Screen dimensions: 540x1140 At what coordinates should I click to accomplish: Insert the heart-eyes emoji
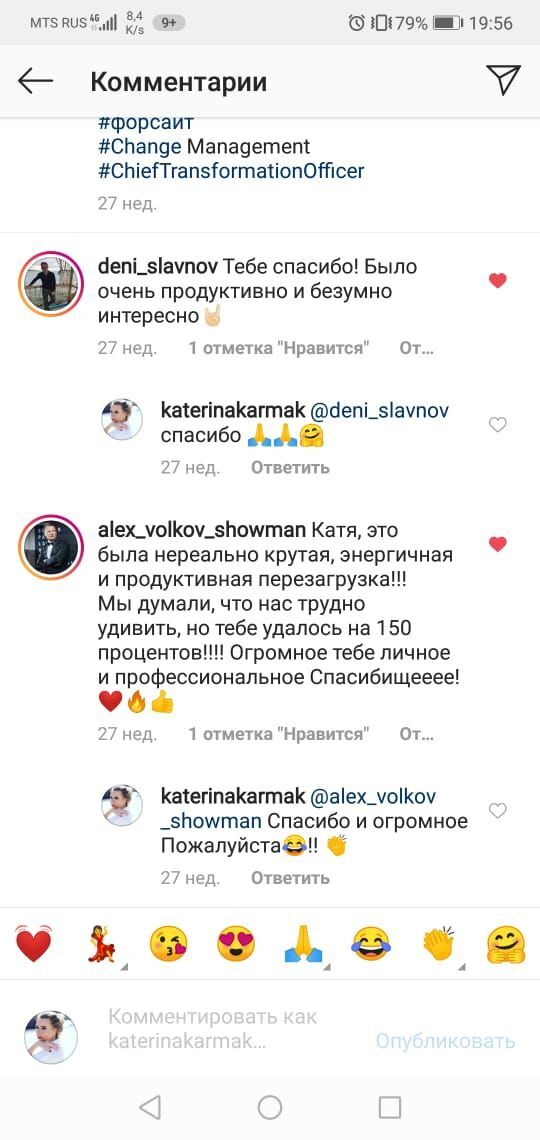[236, 944]
